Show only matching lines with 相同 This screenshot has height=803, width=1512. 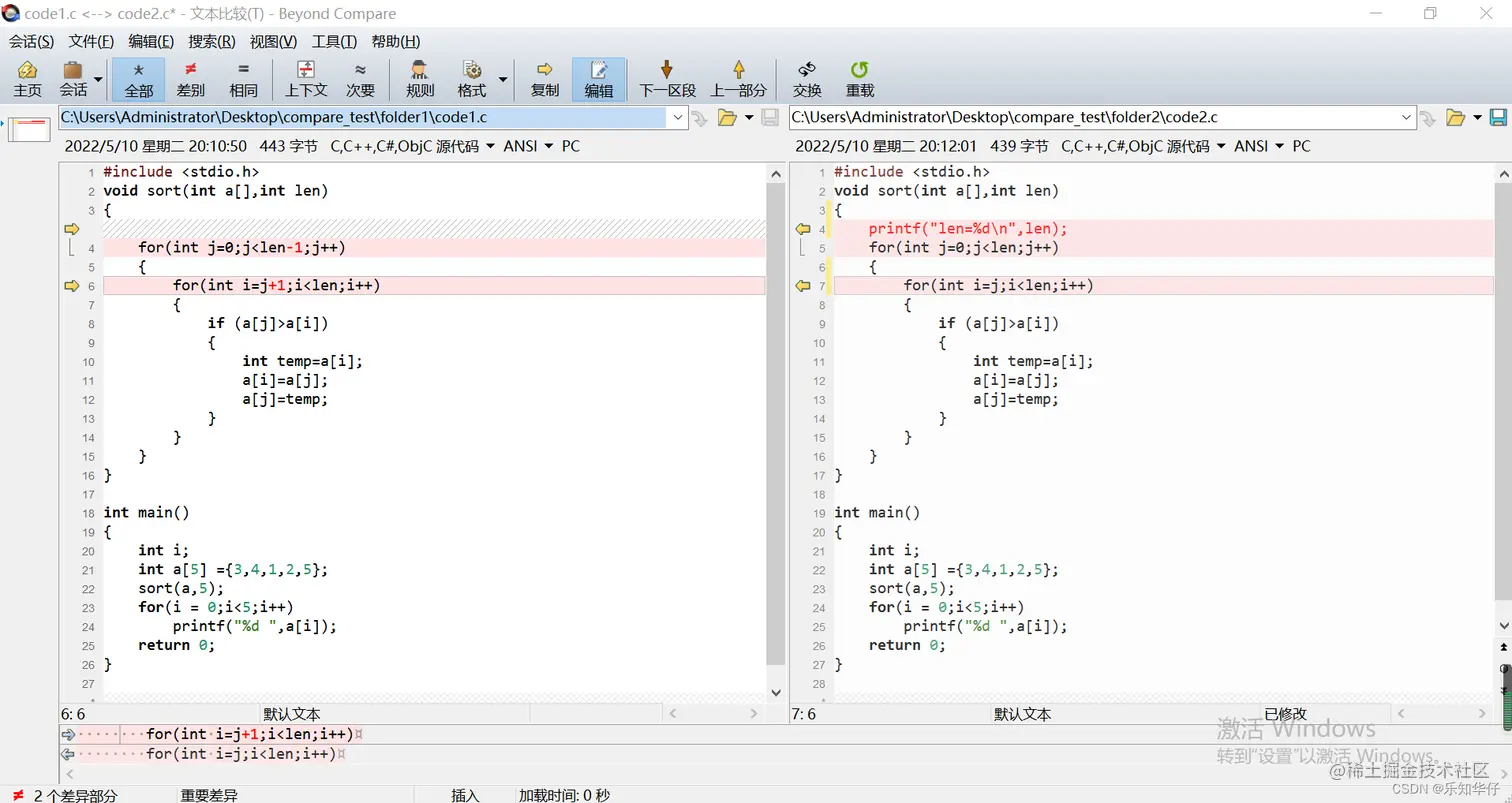243,79
